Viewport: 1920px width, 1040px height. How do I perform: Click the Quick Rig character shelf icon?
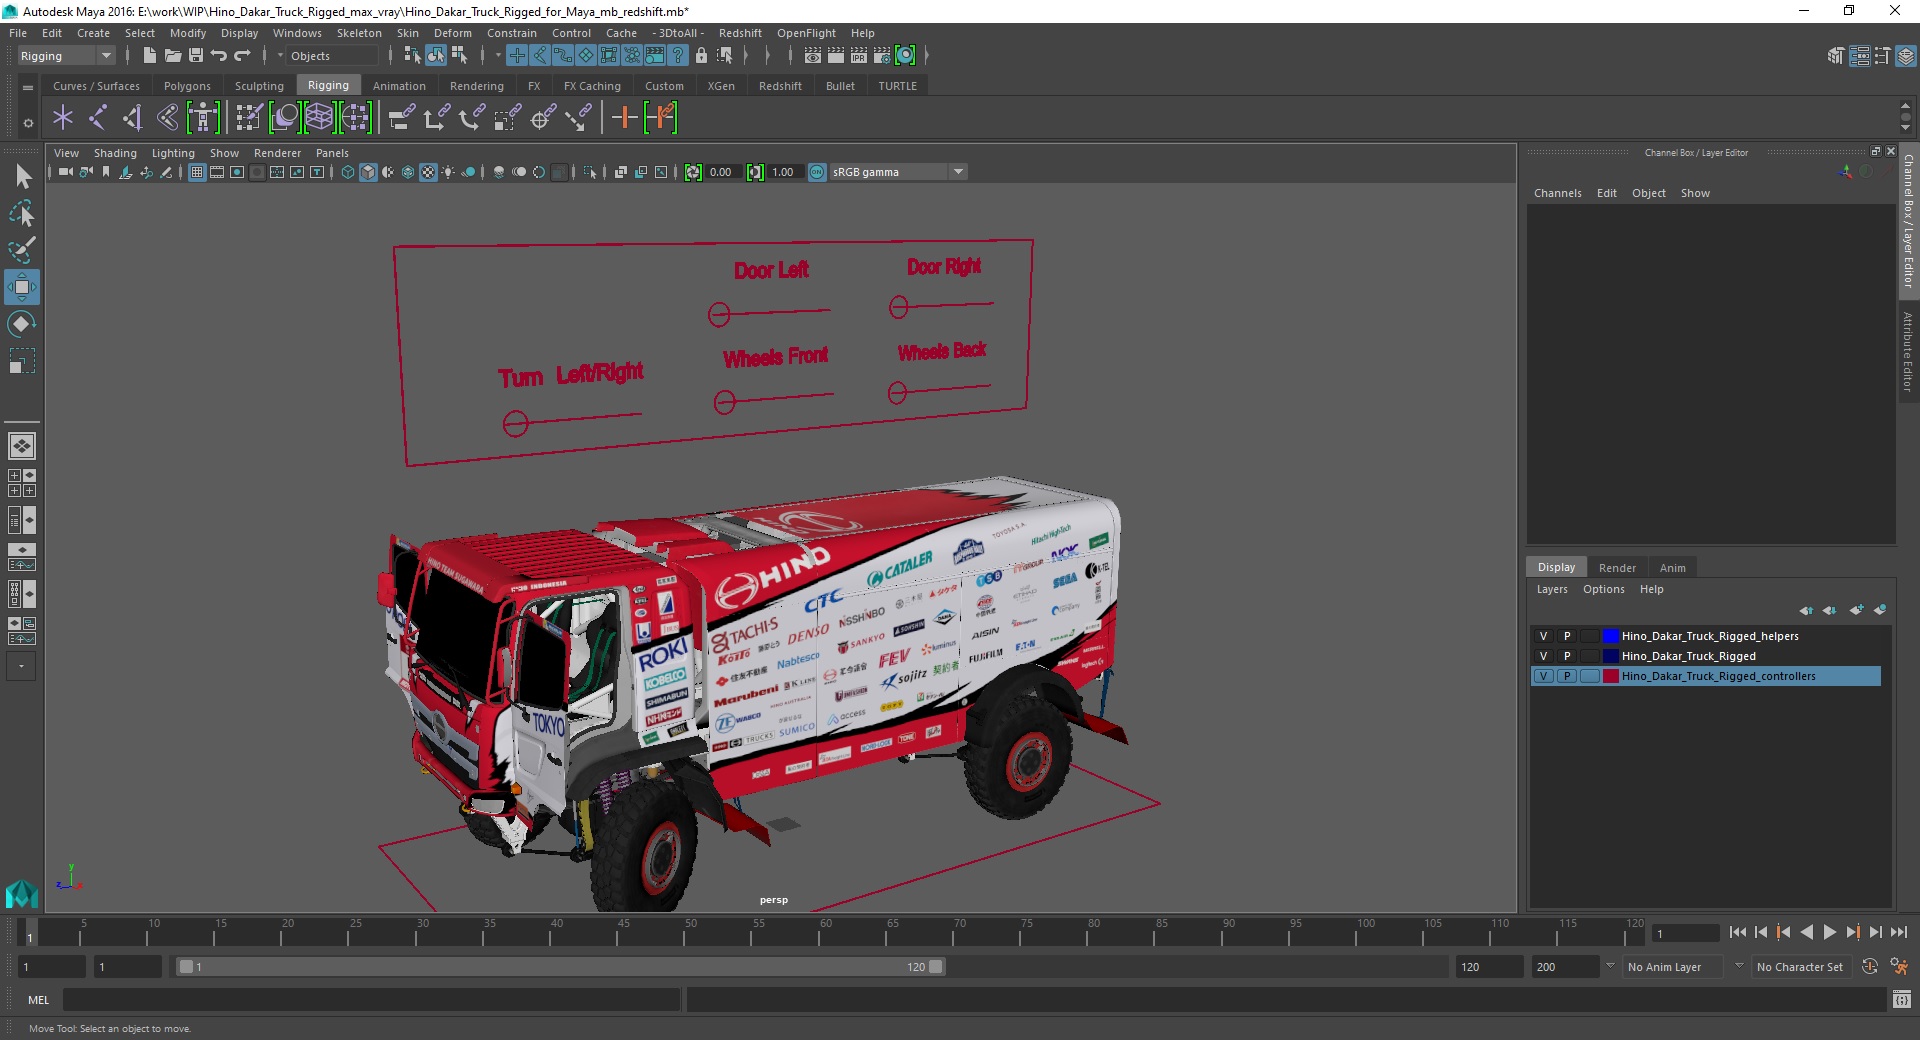click(203, 118)
